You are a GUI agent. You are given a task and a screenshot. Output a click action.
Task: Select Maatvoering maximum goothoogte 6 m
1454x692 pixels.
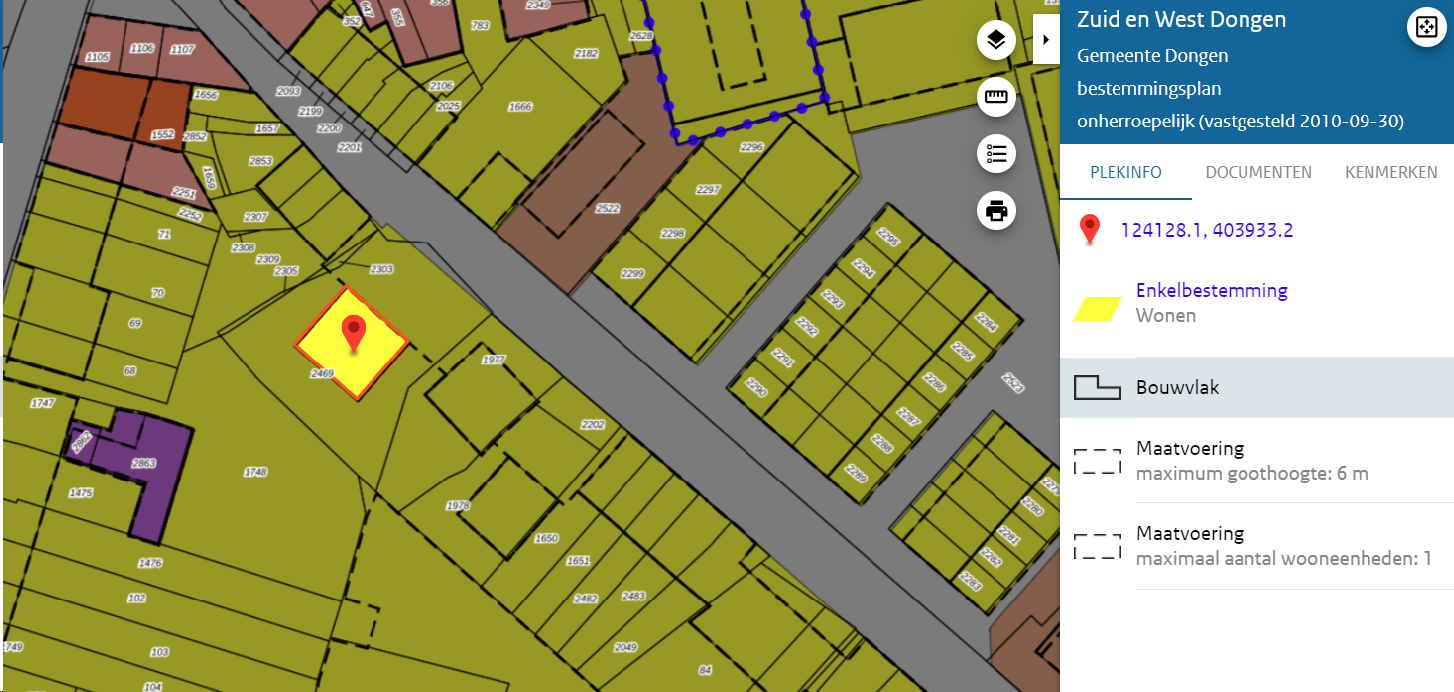tap(1257, 460)
